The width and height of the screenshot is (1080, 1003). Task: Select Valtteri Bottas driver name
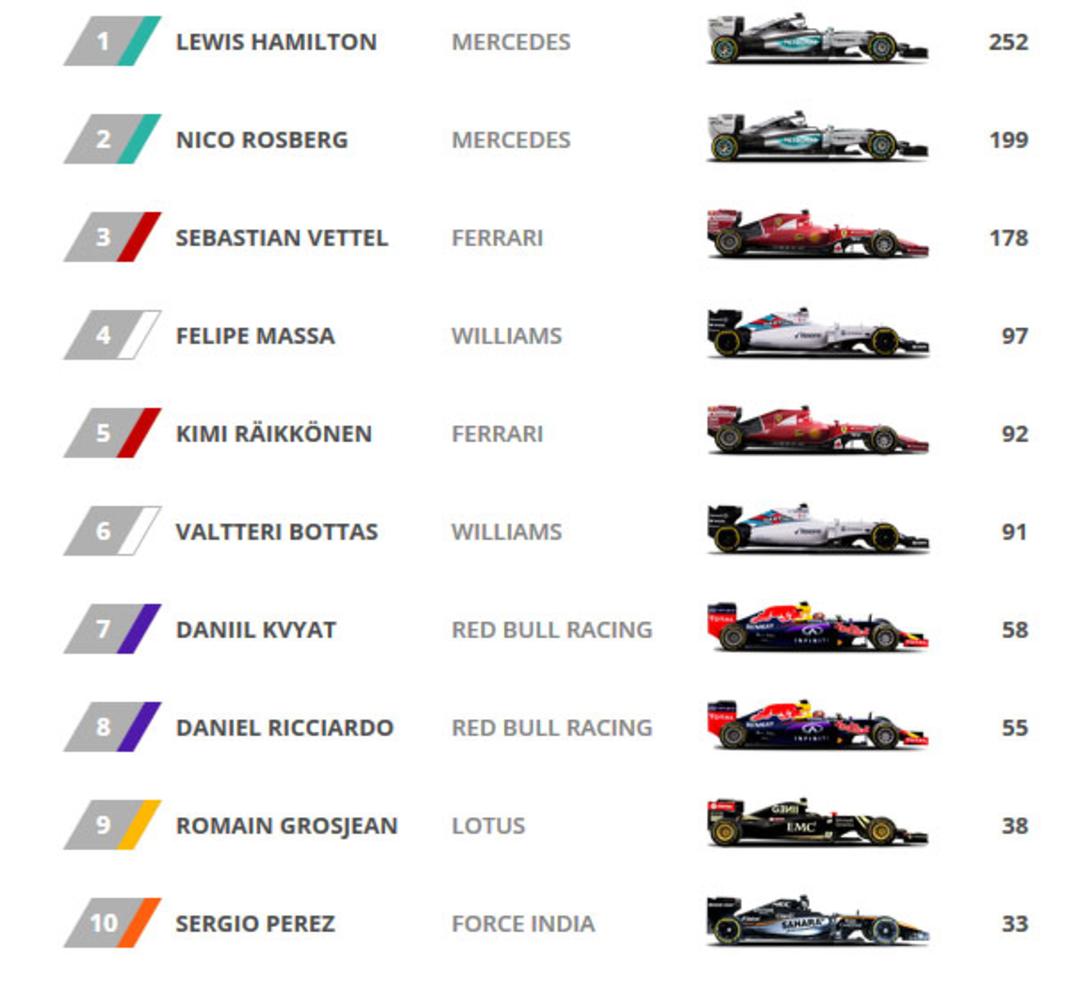tap(277, 532)
